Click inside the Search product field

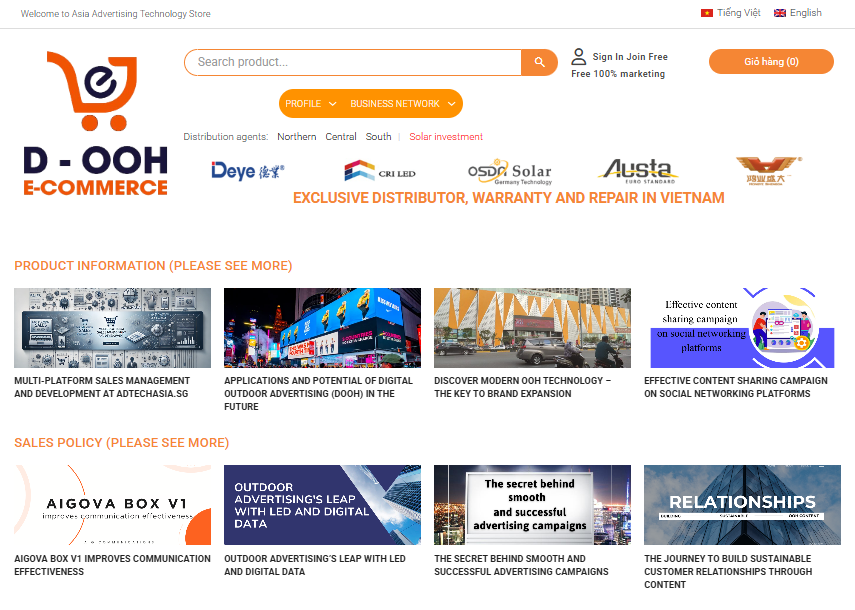click(x=352, y=62)
